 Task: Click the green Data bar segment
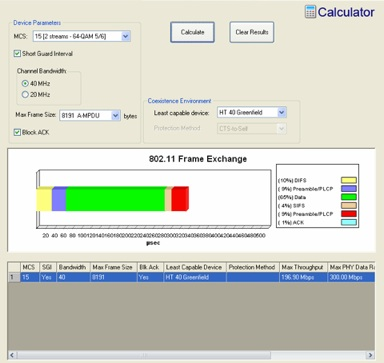coord(115,199)
